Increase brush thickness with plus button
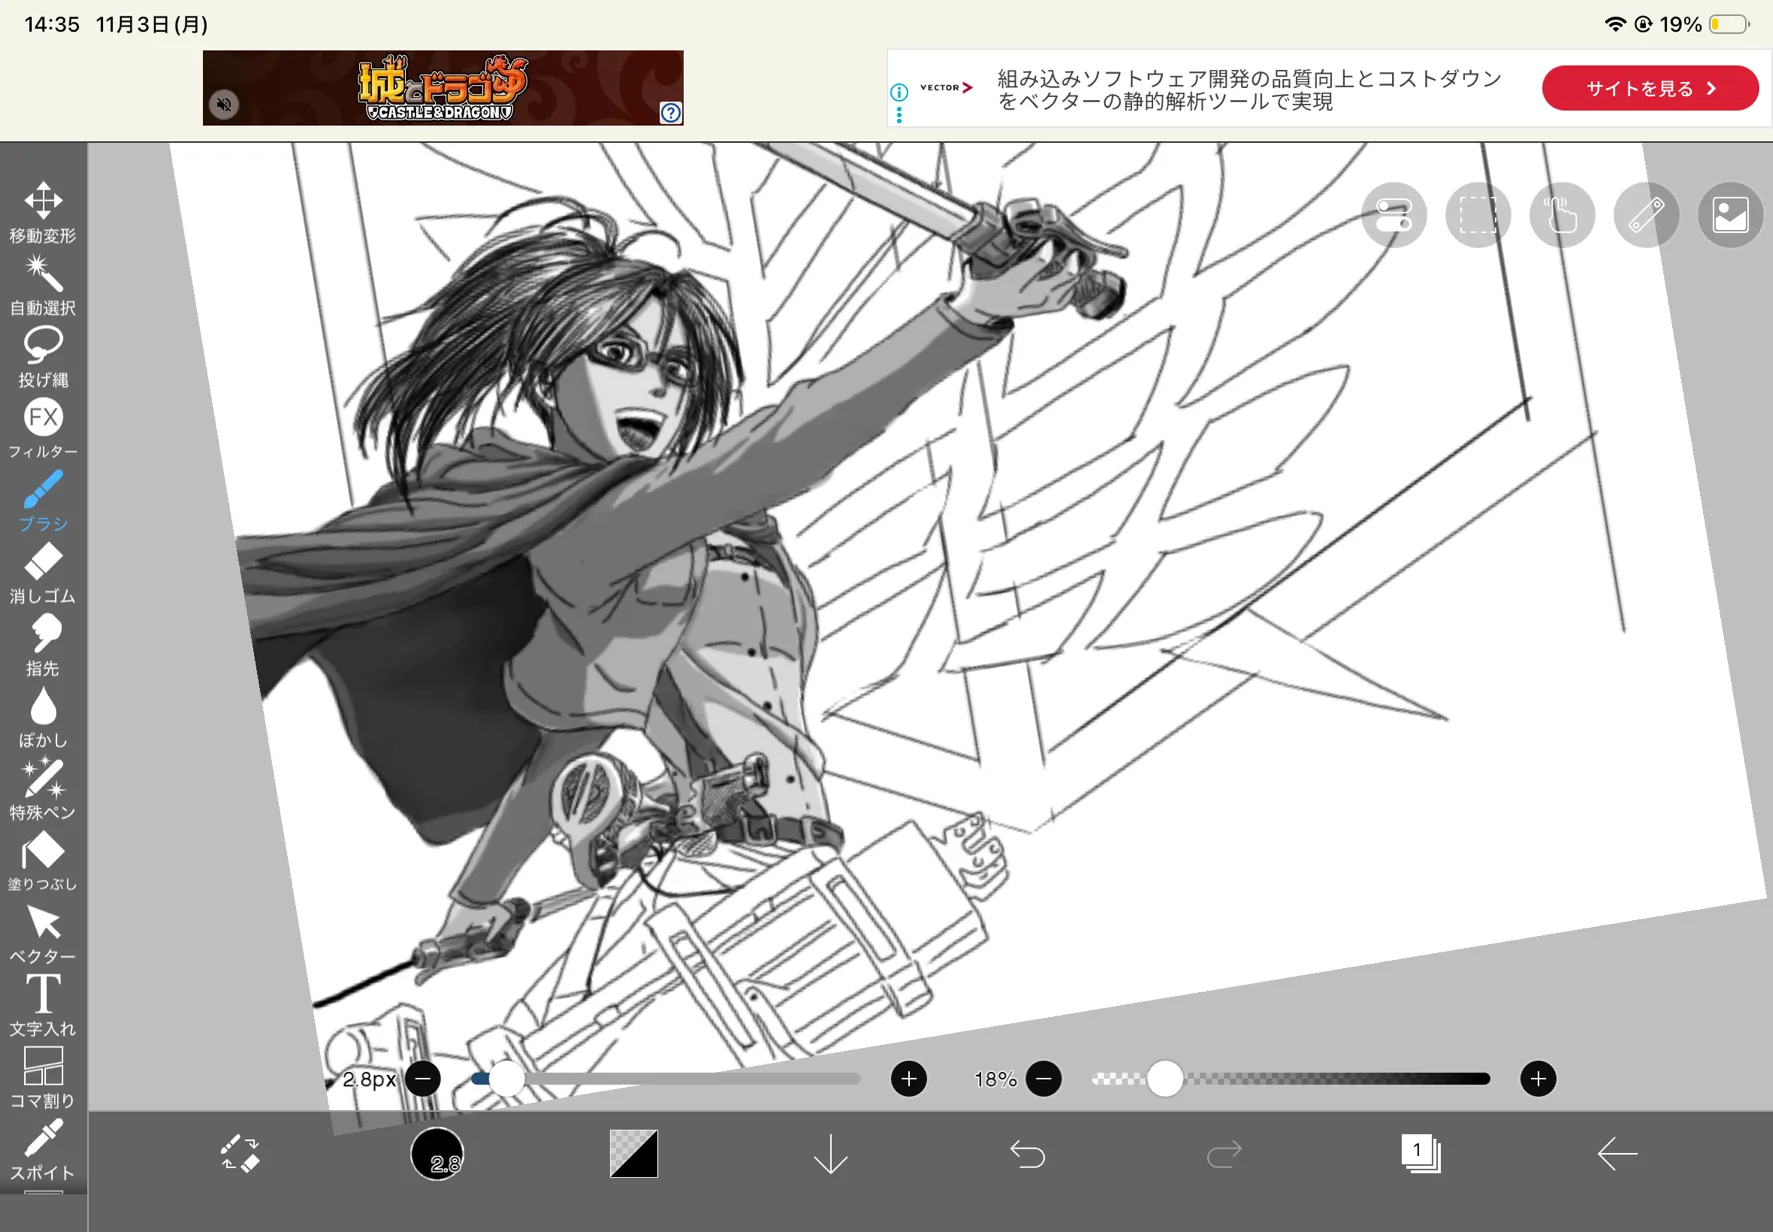 [908, 1079]
